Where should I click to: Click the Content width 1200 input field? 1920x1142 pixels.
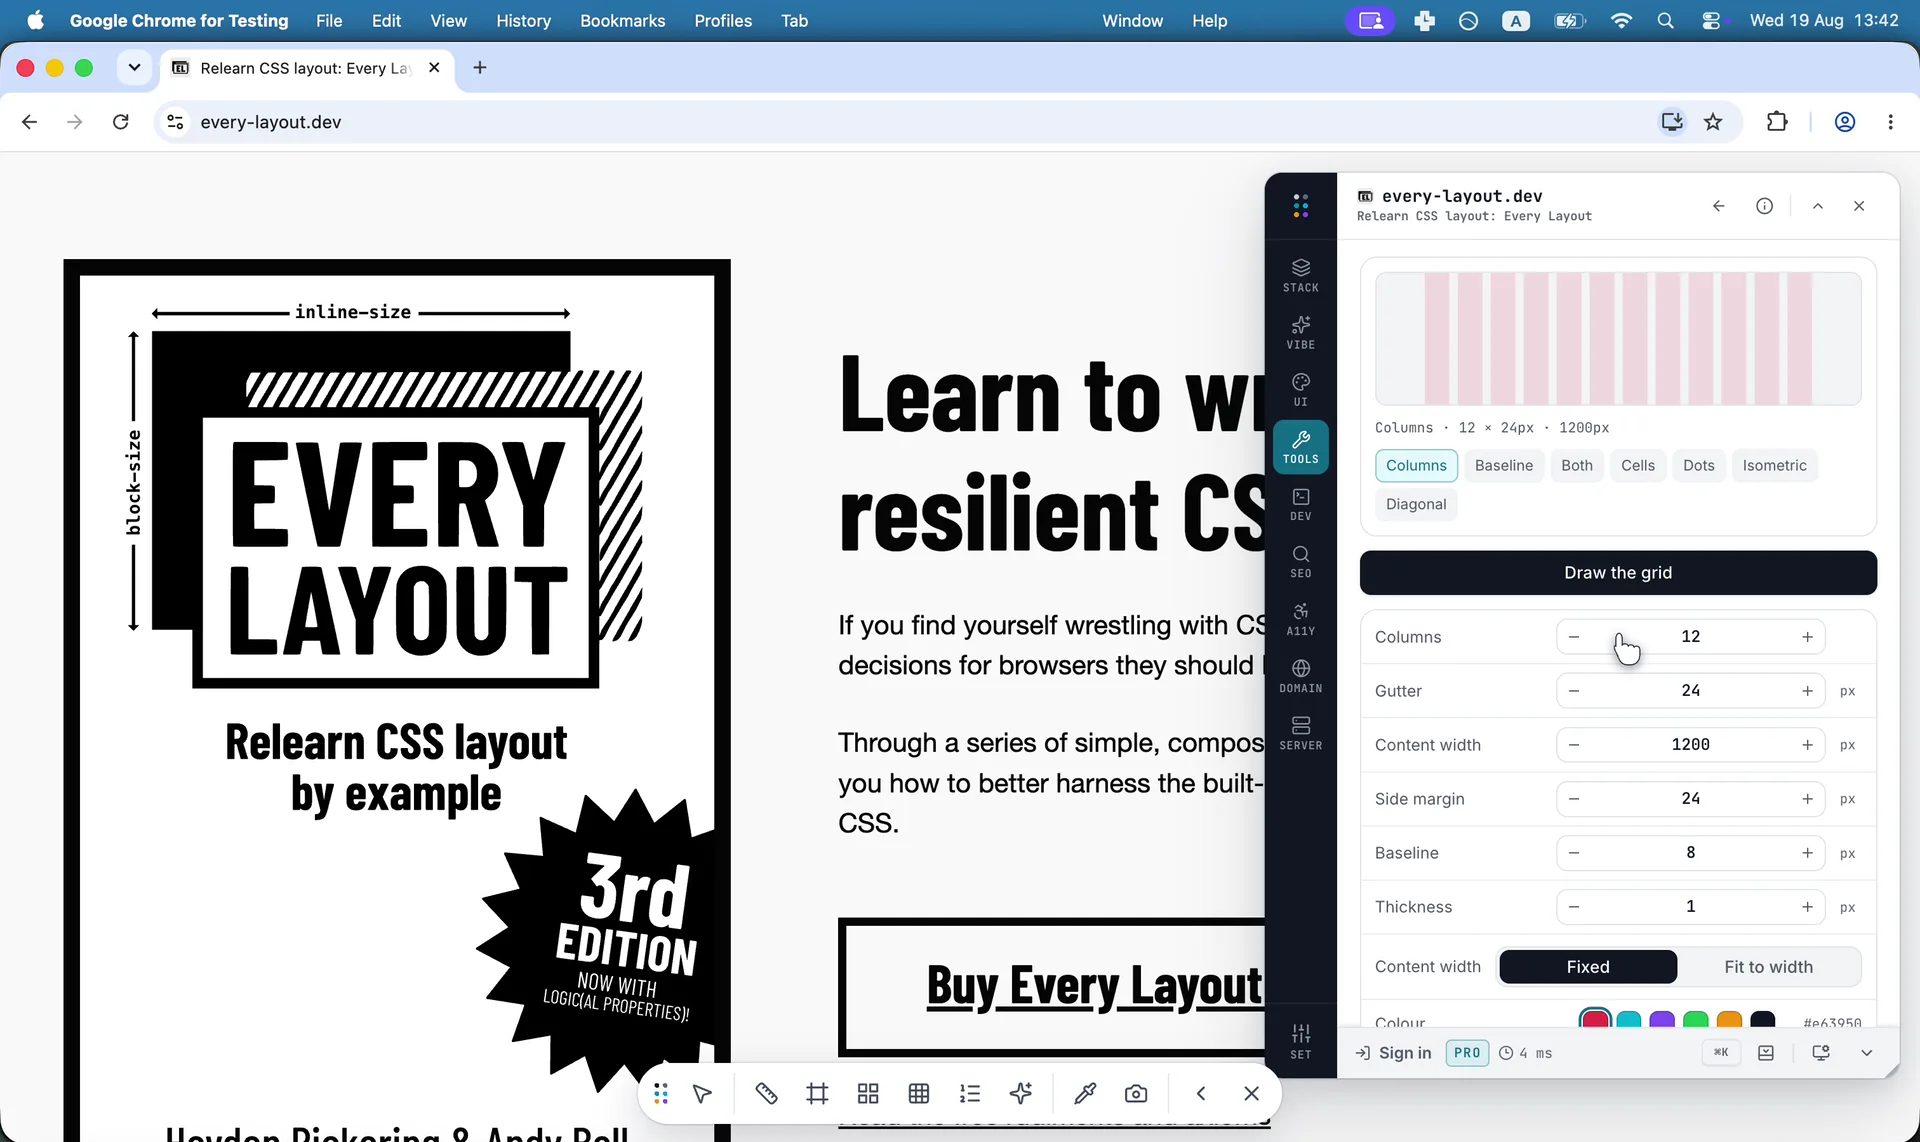(1690, 745)
